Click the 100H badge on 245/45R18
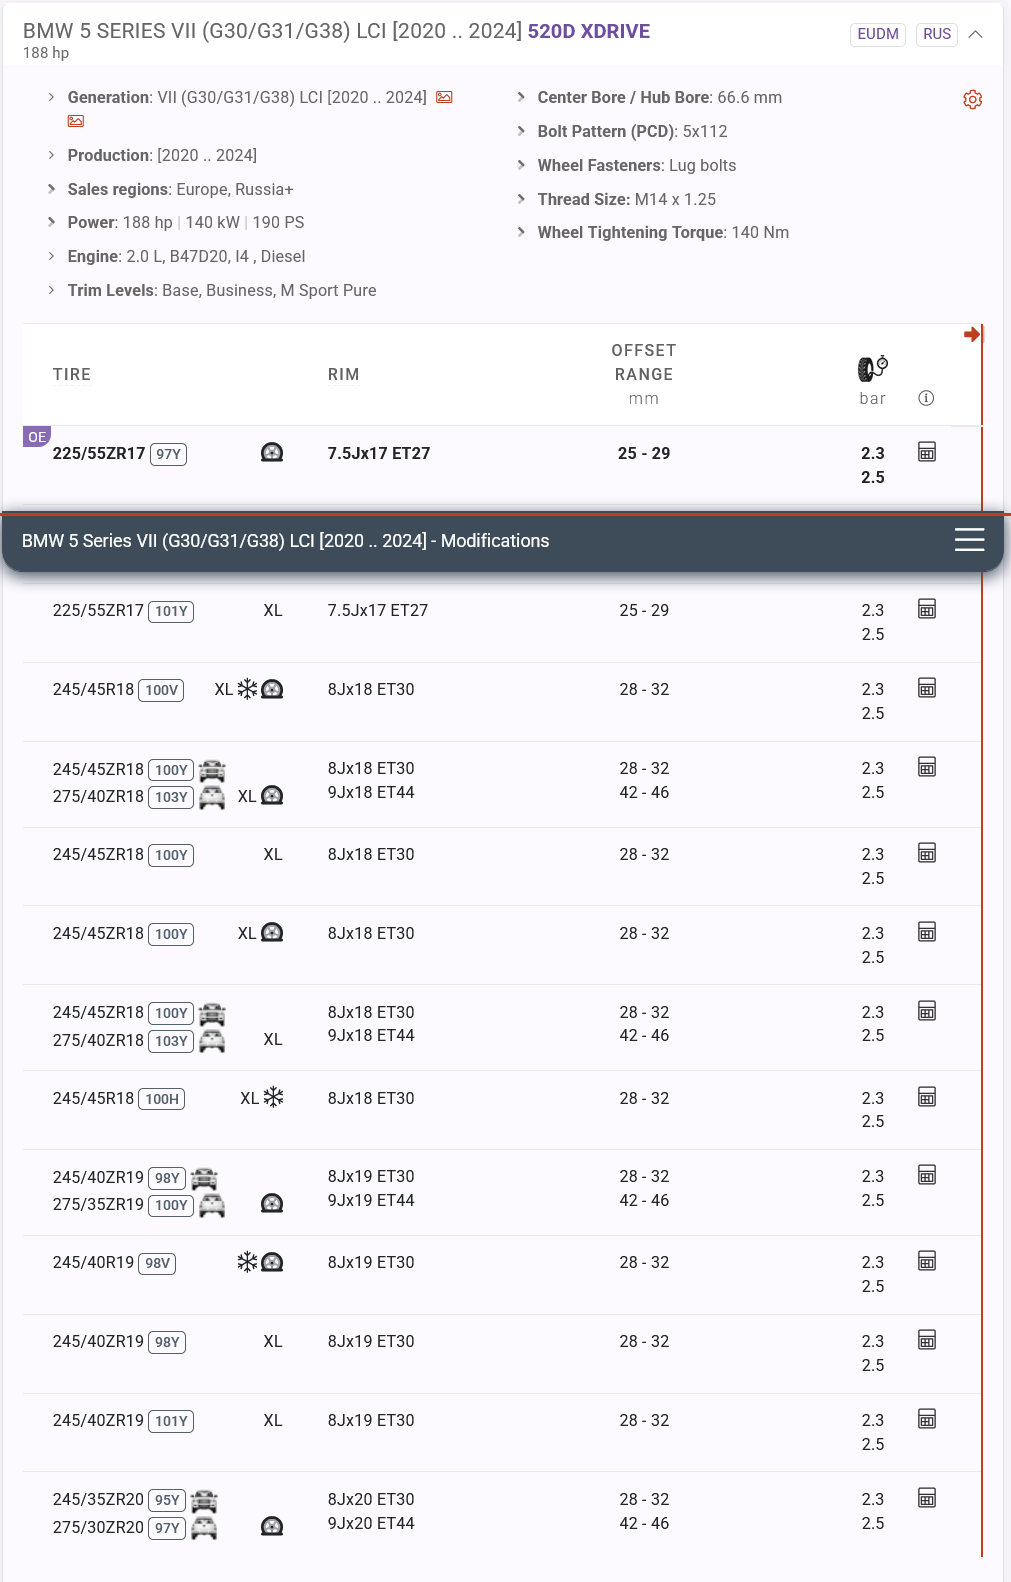Screen dimensions: 1011x1582 pos(161,1099)
